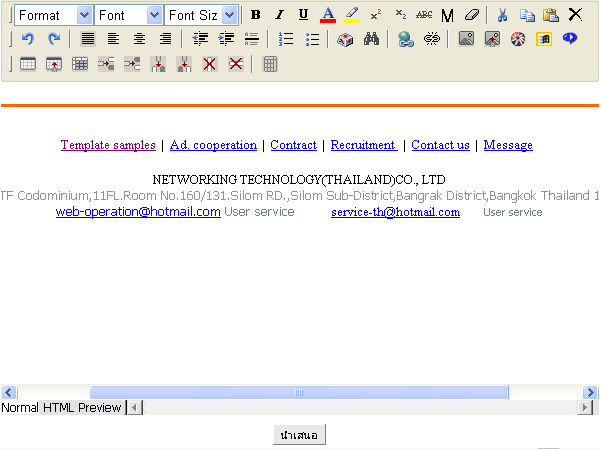The height and width of the screenshot is (449, 601).
Task: Open the Recruitment link
Action: 364,145
